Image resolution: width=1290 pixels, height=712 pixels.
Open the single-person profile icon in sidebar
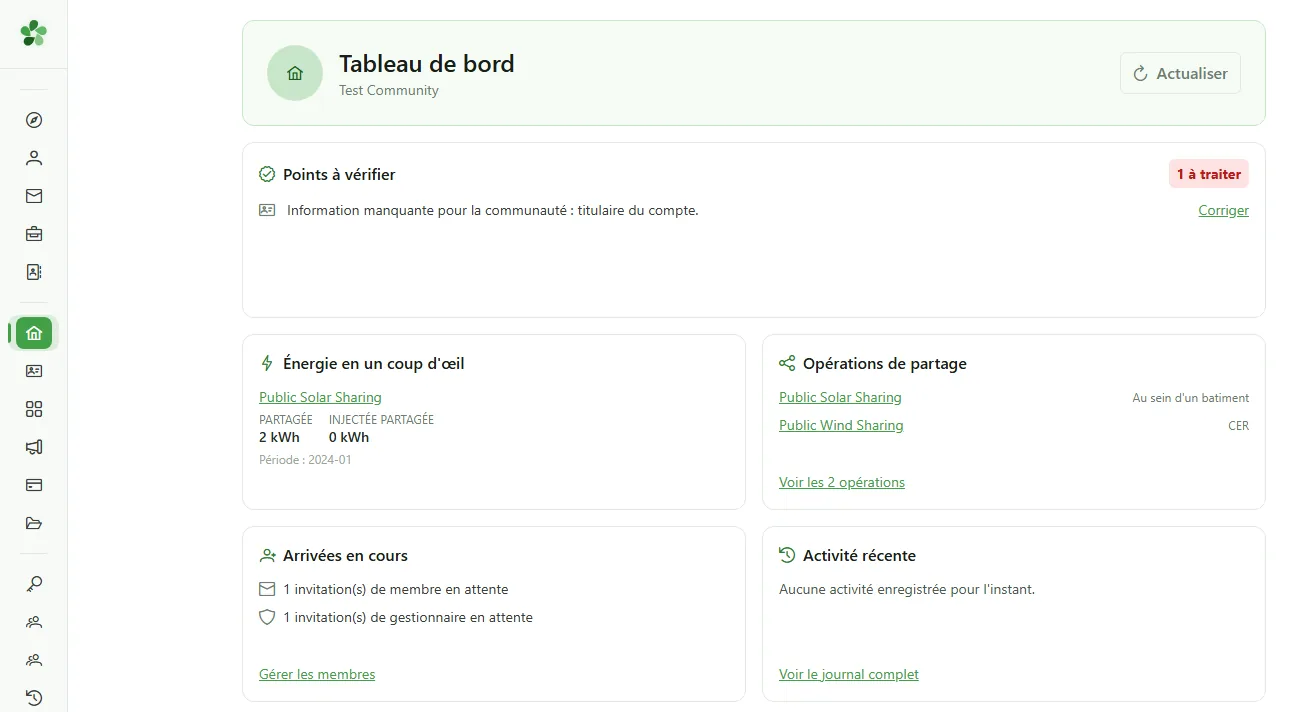point(34,158)
